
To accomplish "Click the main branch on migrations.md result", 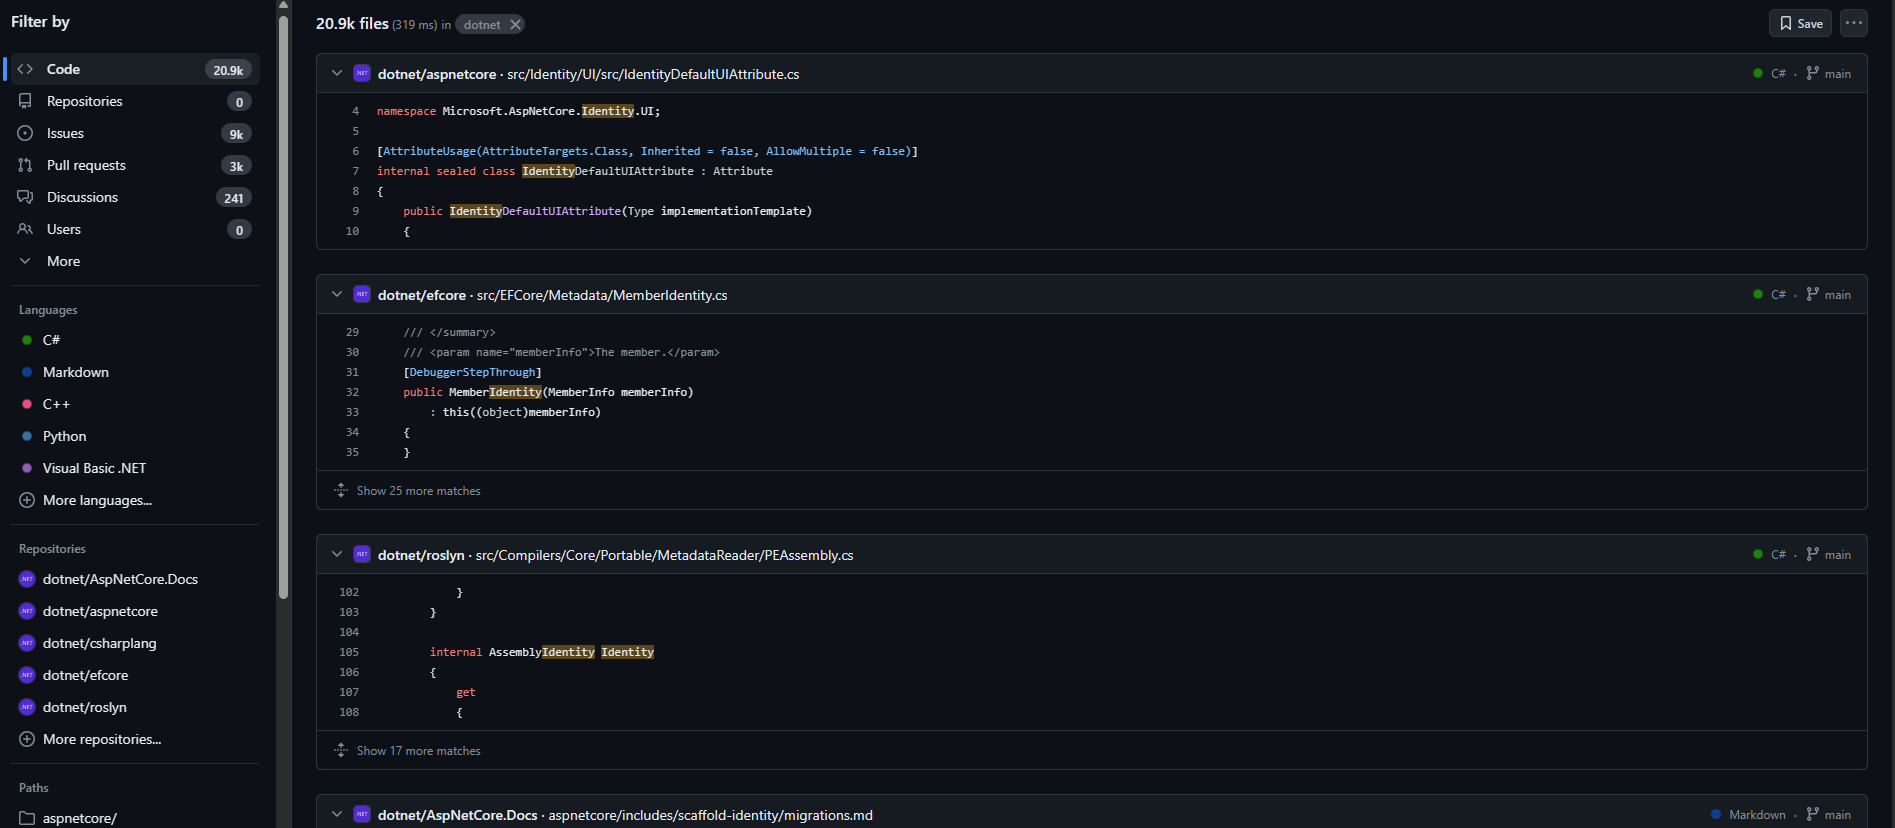I will click(x=1829, y=815).
